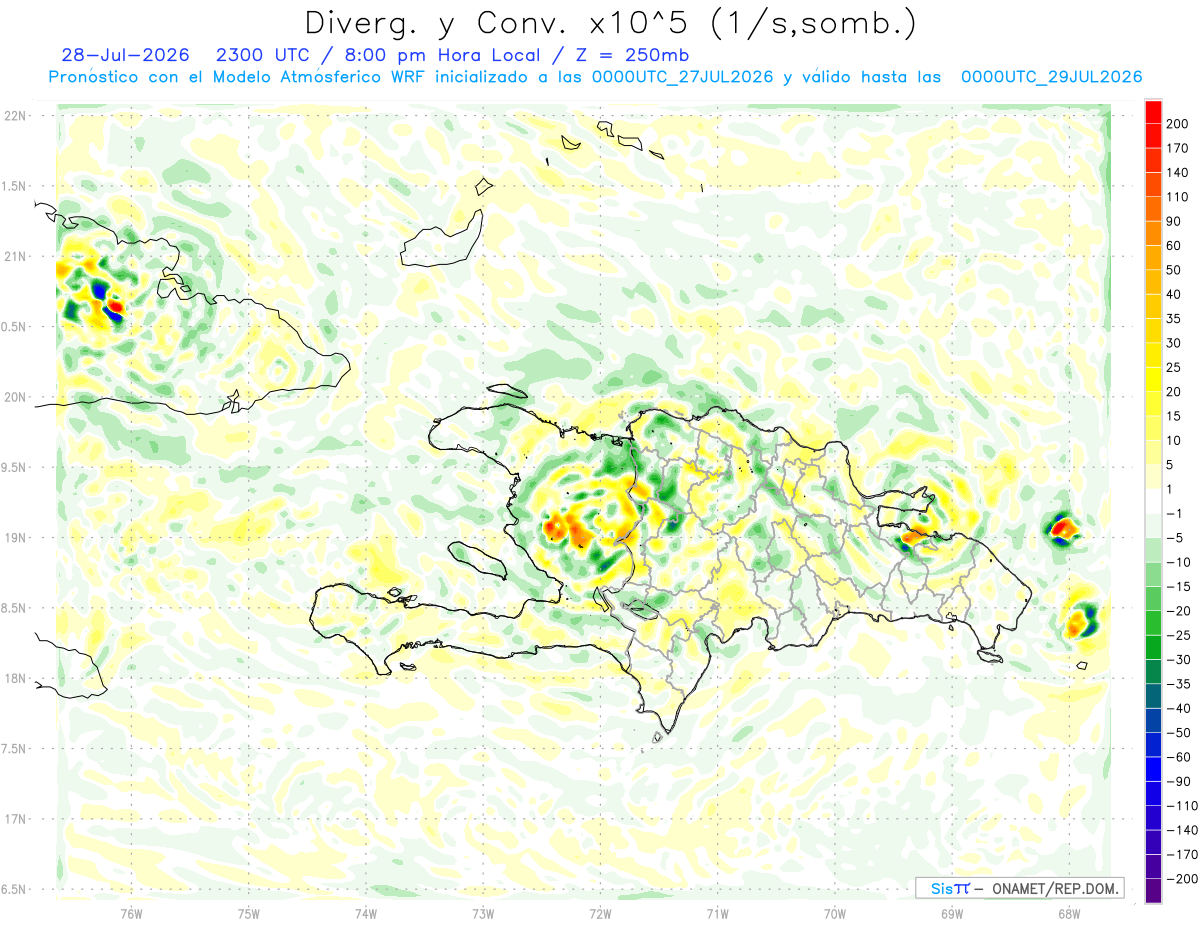1200x927 pixels.
Task: Click the colorbar band between 60 and 90
Action: tap(1153, 233)
